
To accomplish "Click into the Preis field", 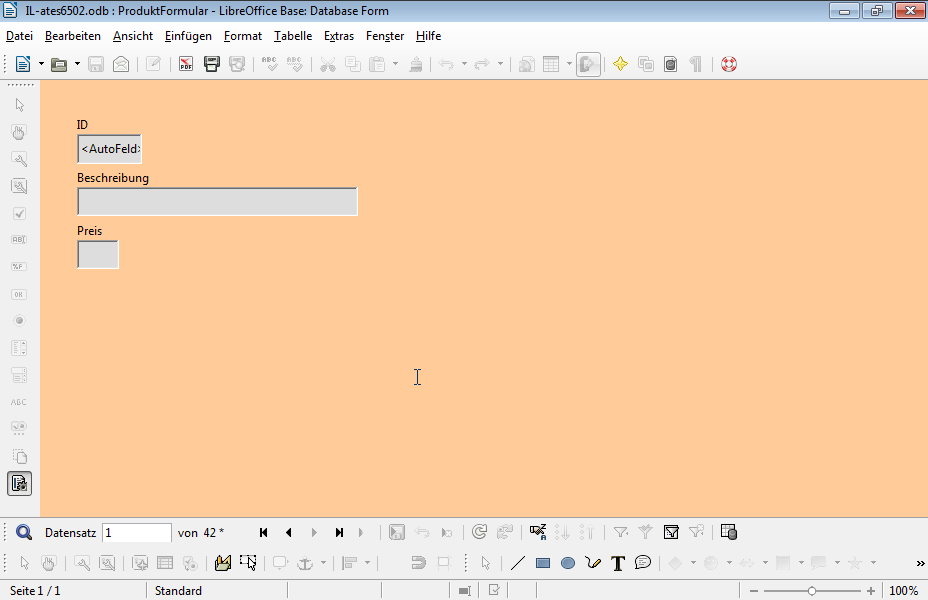I will pos(98,254).
